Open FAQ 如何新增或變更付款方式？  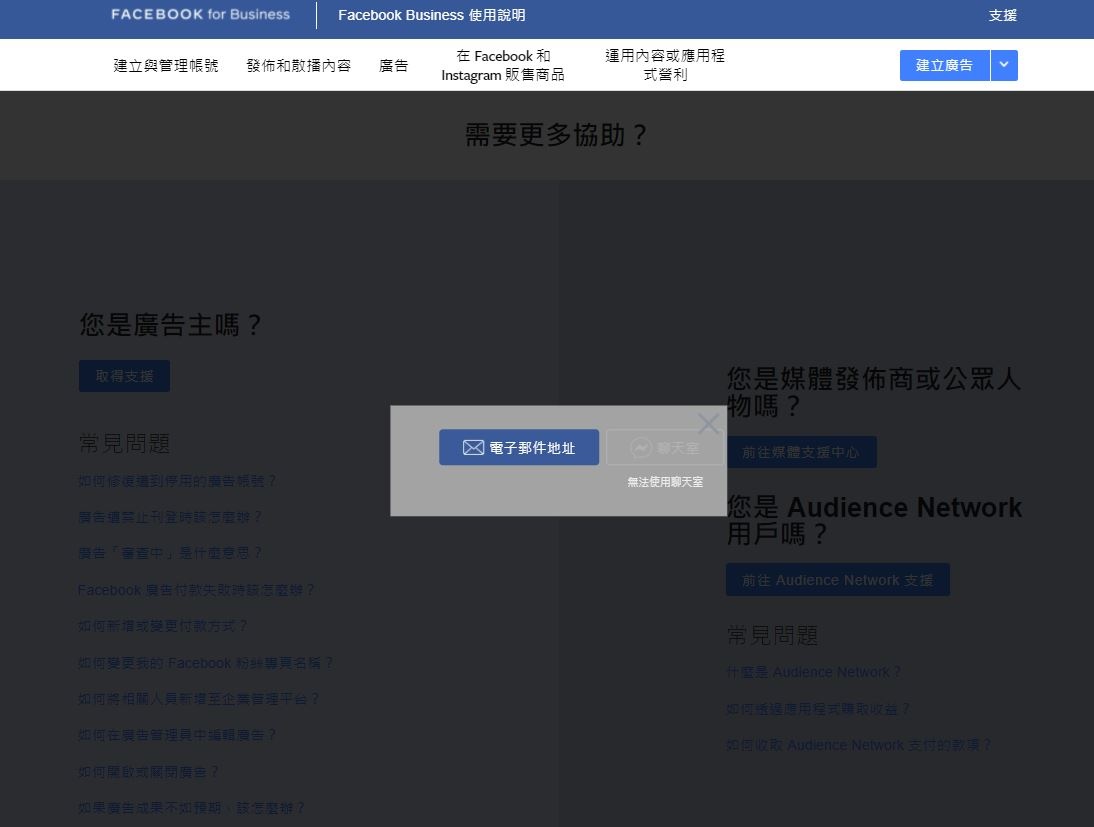[163, 626]
